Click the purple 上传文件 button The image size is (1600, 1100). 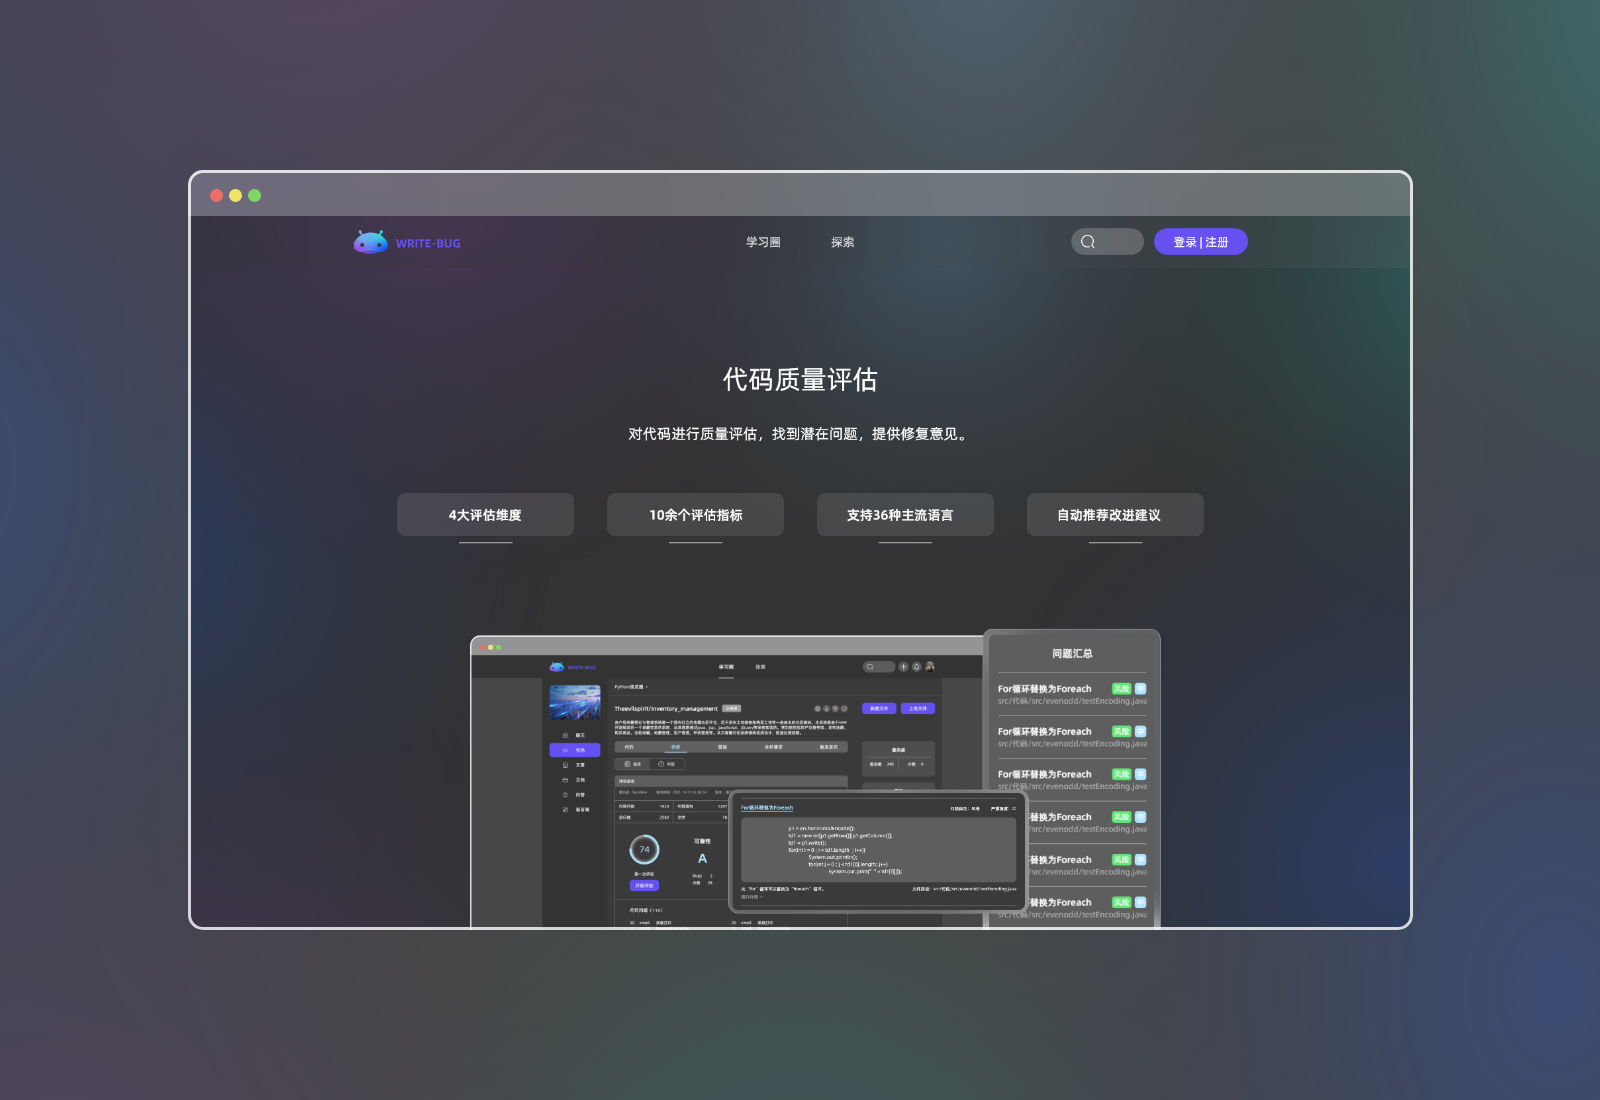[x=918, y=708]
